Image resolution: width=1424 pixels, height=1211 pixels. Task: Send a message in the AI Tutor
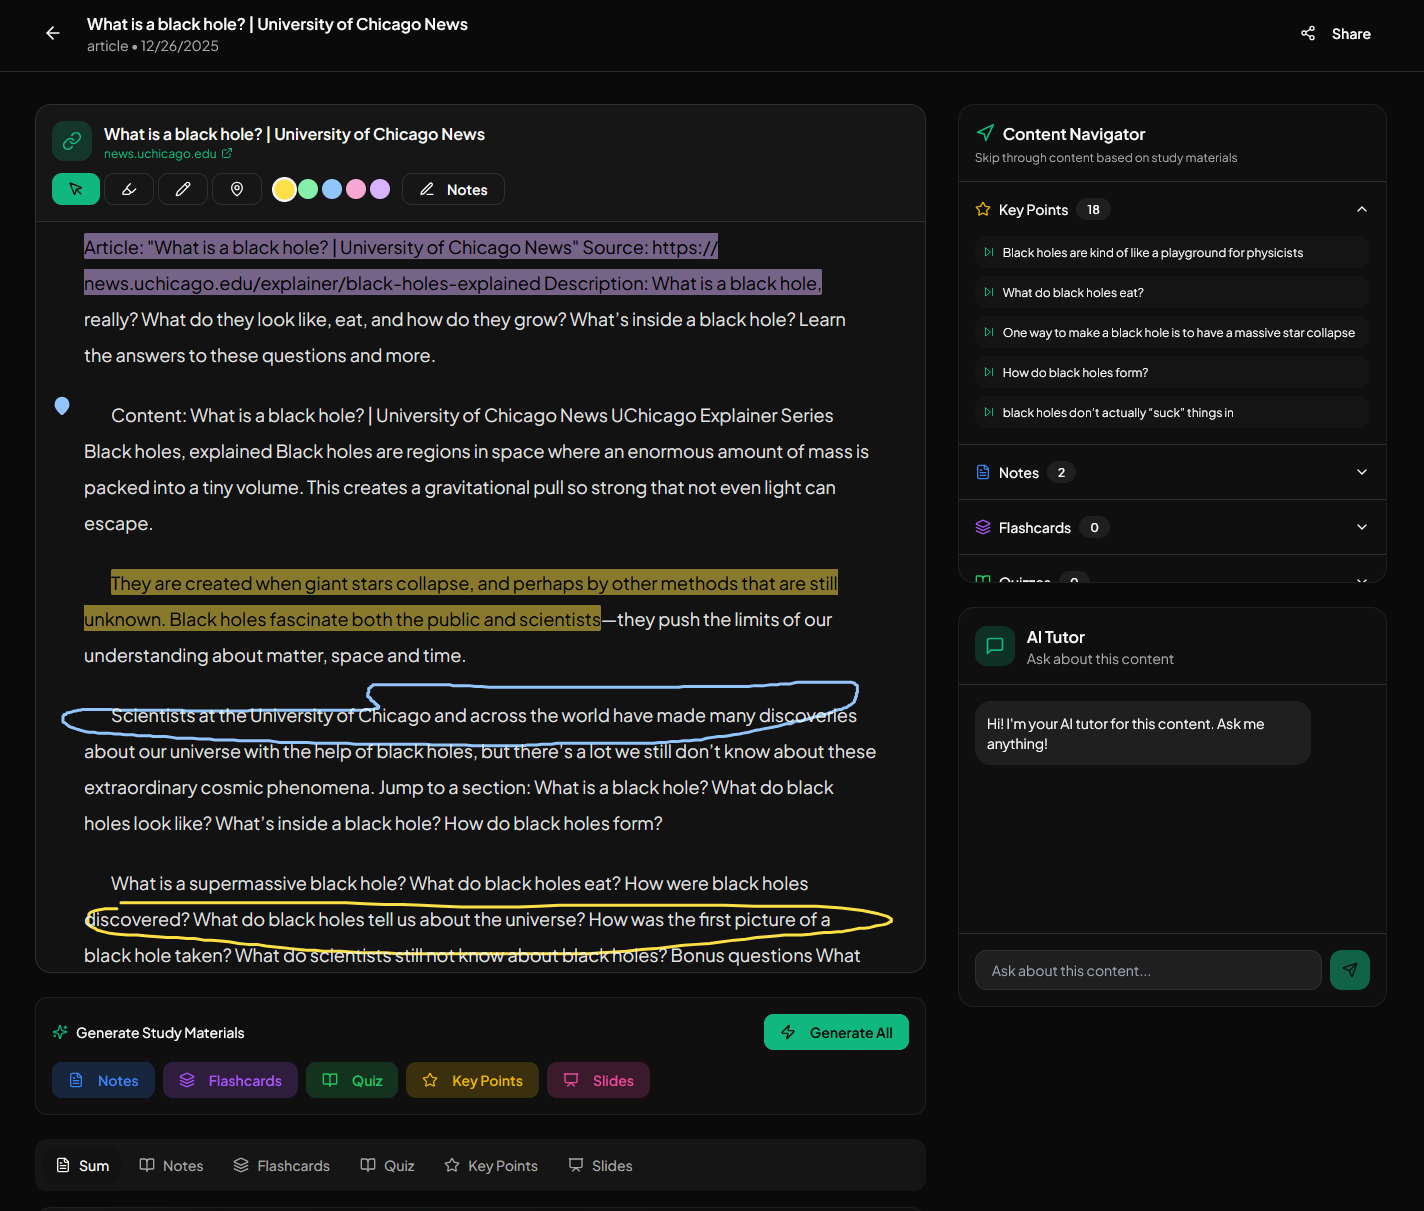point(1350,969)
